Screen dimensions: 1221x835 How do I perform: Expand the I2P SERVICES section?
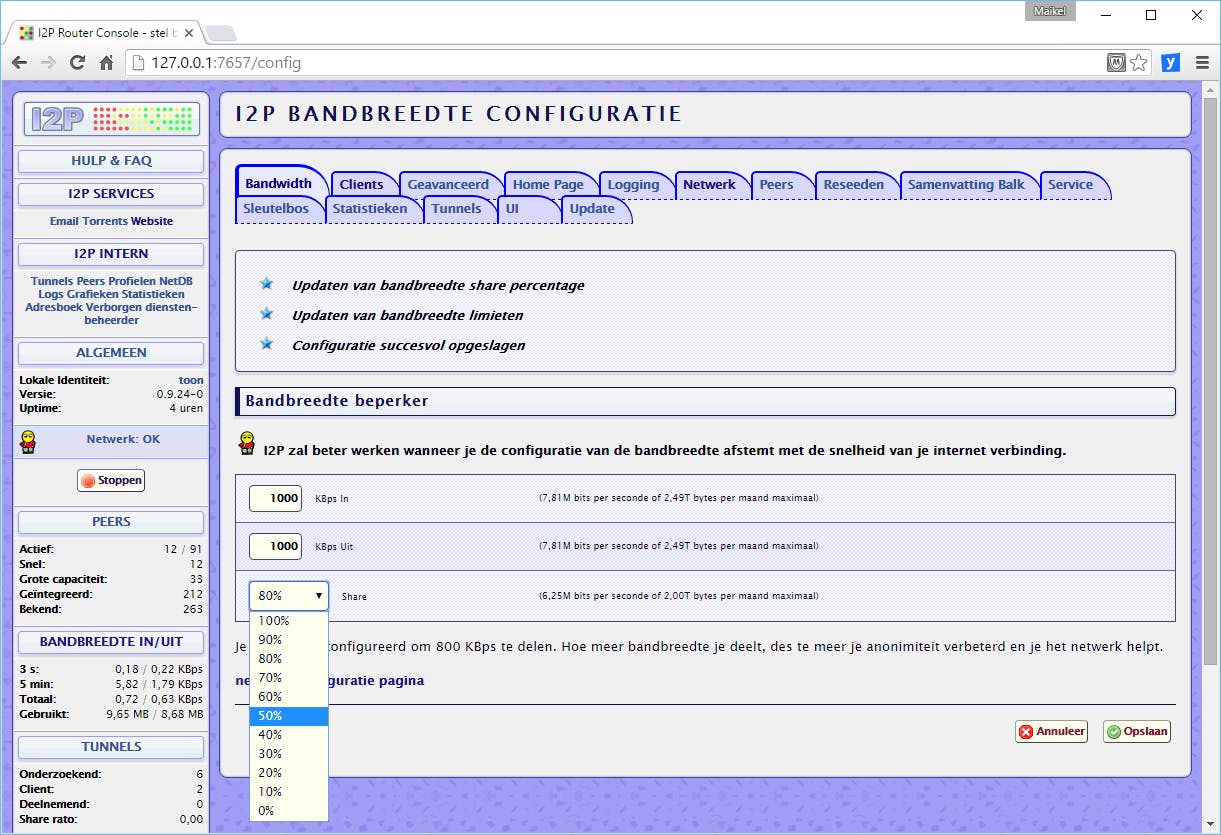[x=110, y=193]
